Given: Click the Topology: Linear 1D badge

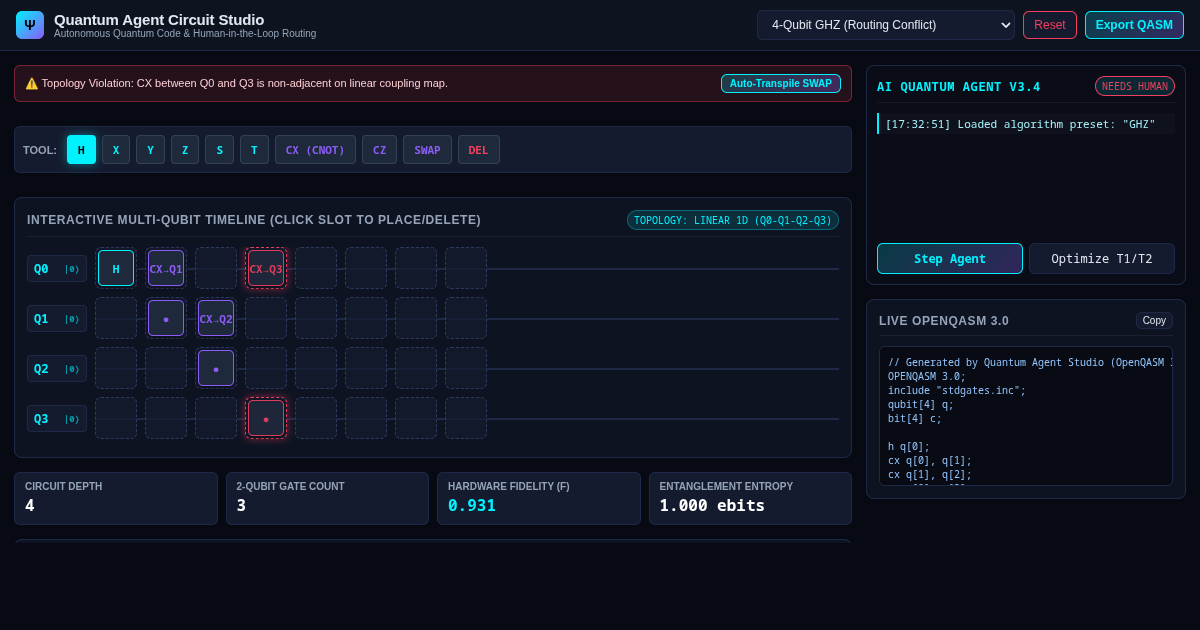Looking at the screenshot, I should coord(733,220).
